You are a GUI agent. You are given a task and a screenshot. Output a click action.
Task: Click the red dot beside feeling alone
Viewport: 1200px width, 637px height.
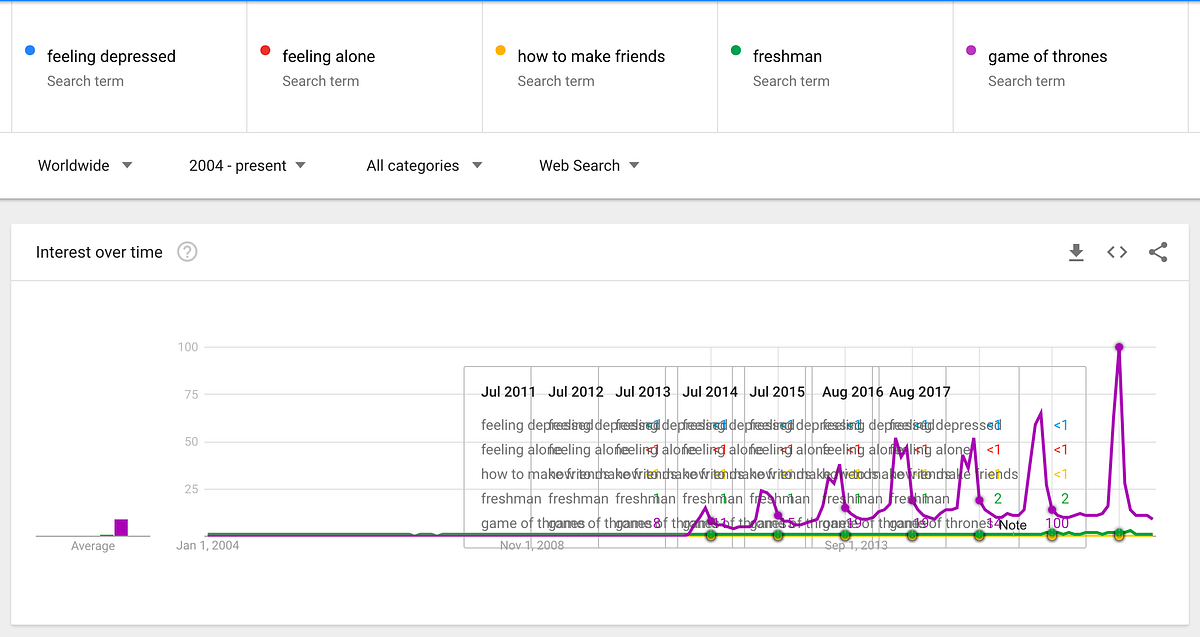pos(265,51)
